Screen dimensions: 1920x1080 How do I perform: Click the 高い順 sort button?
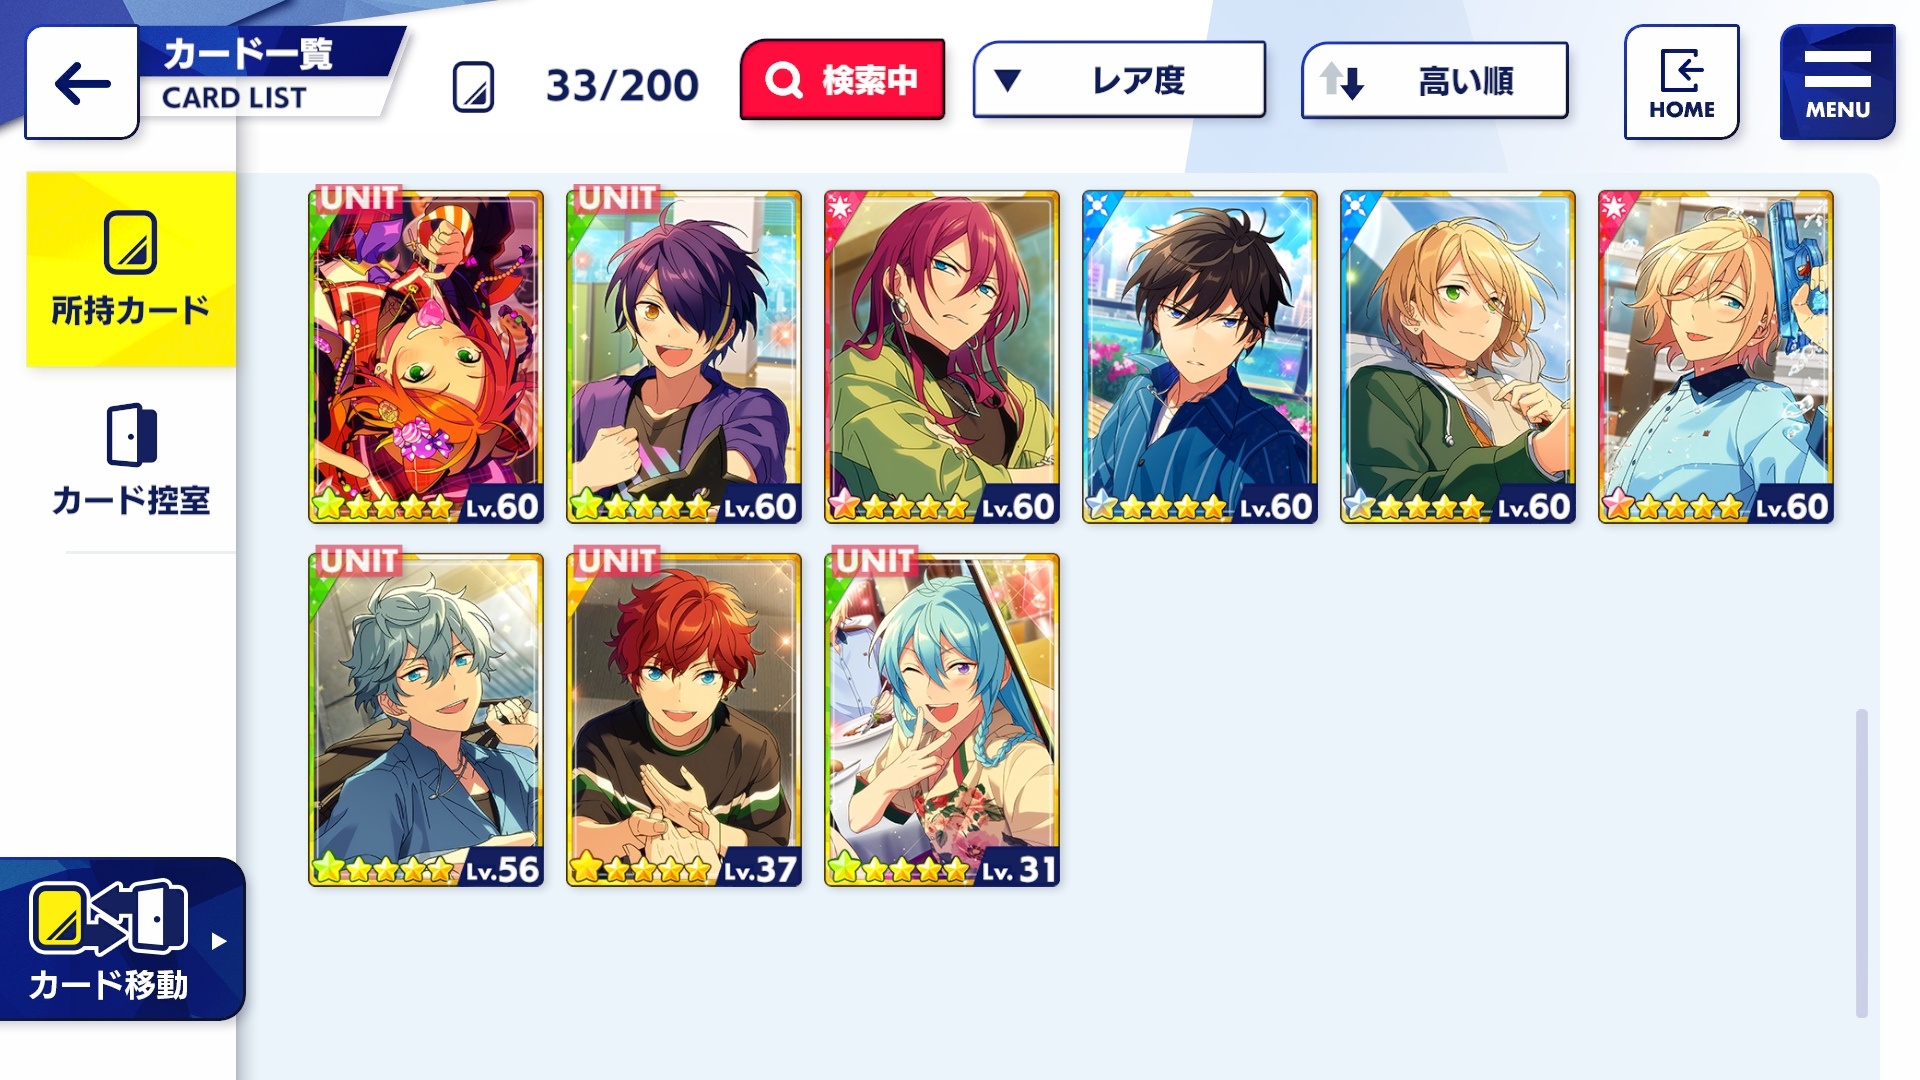coord(1434,80)
